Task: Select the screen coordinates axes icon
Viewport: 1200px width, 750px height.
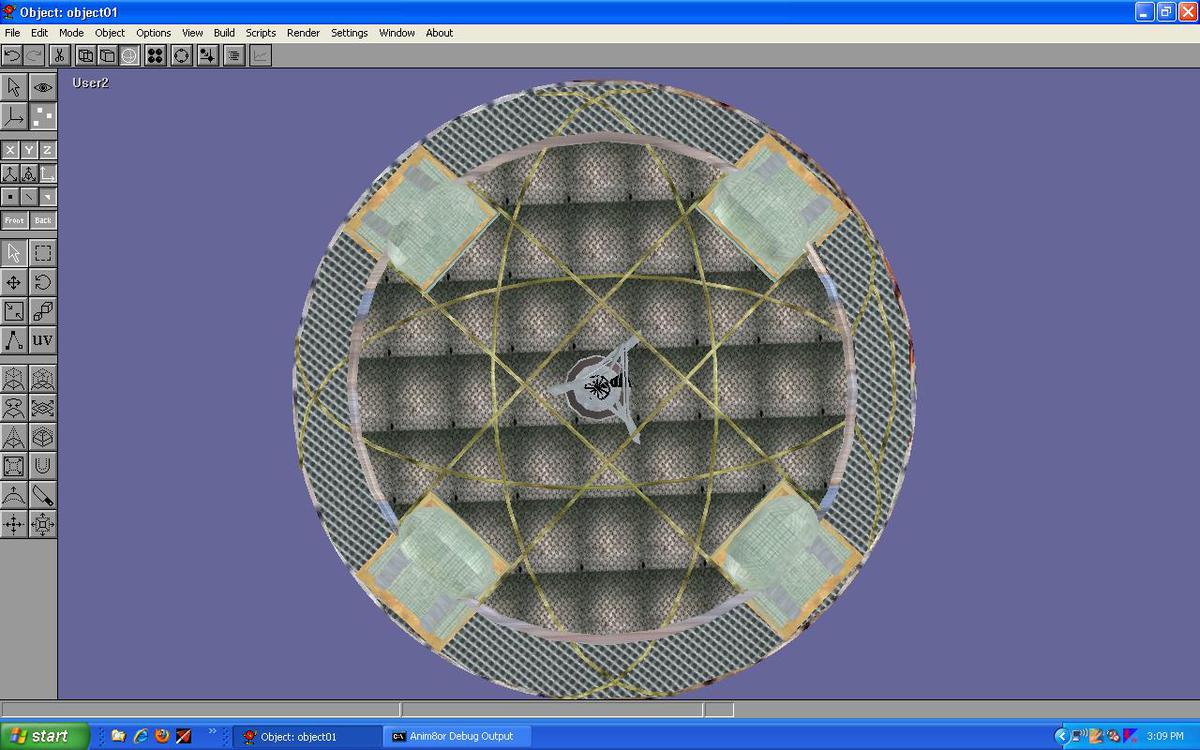Action: tap(47, 173)
